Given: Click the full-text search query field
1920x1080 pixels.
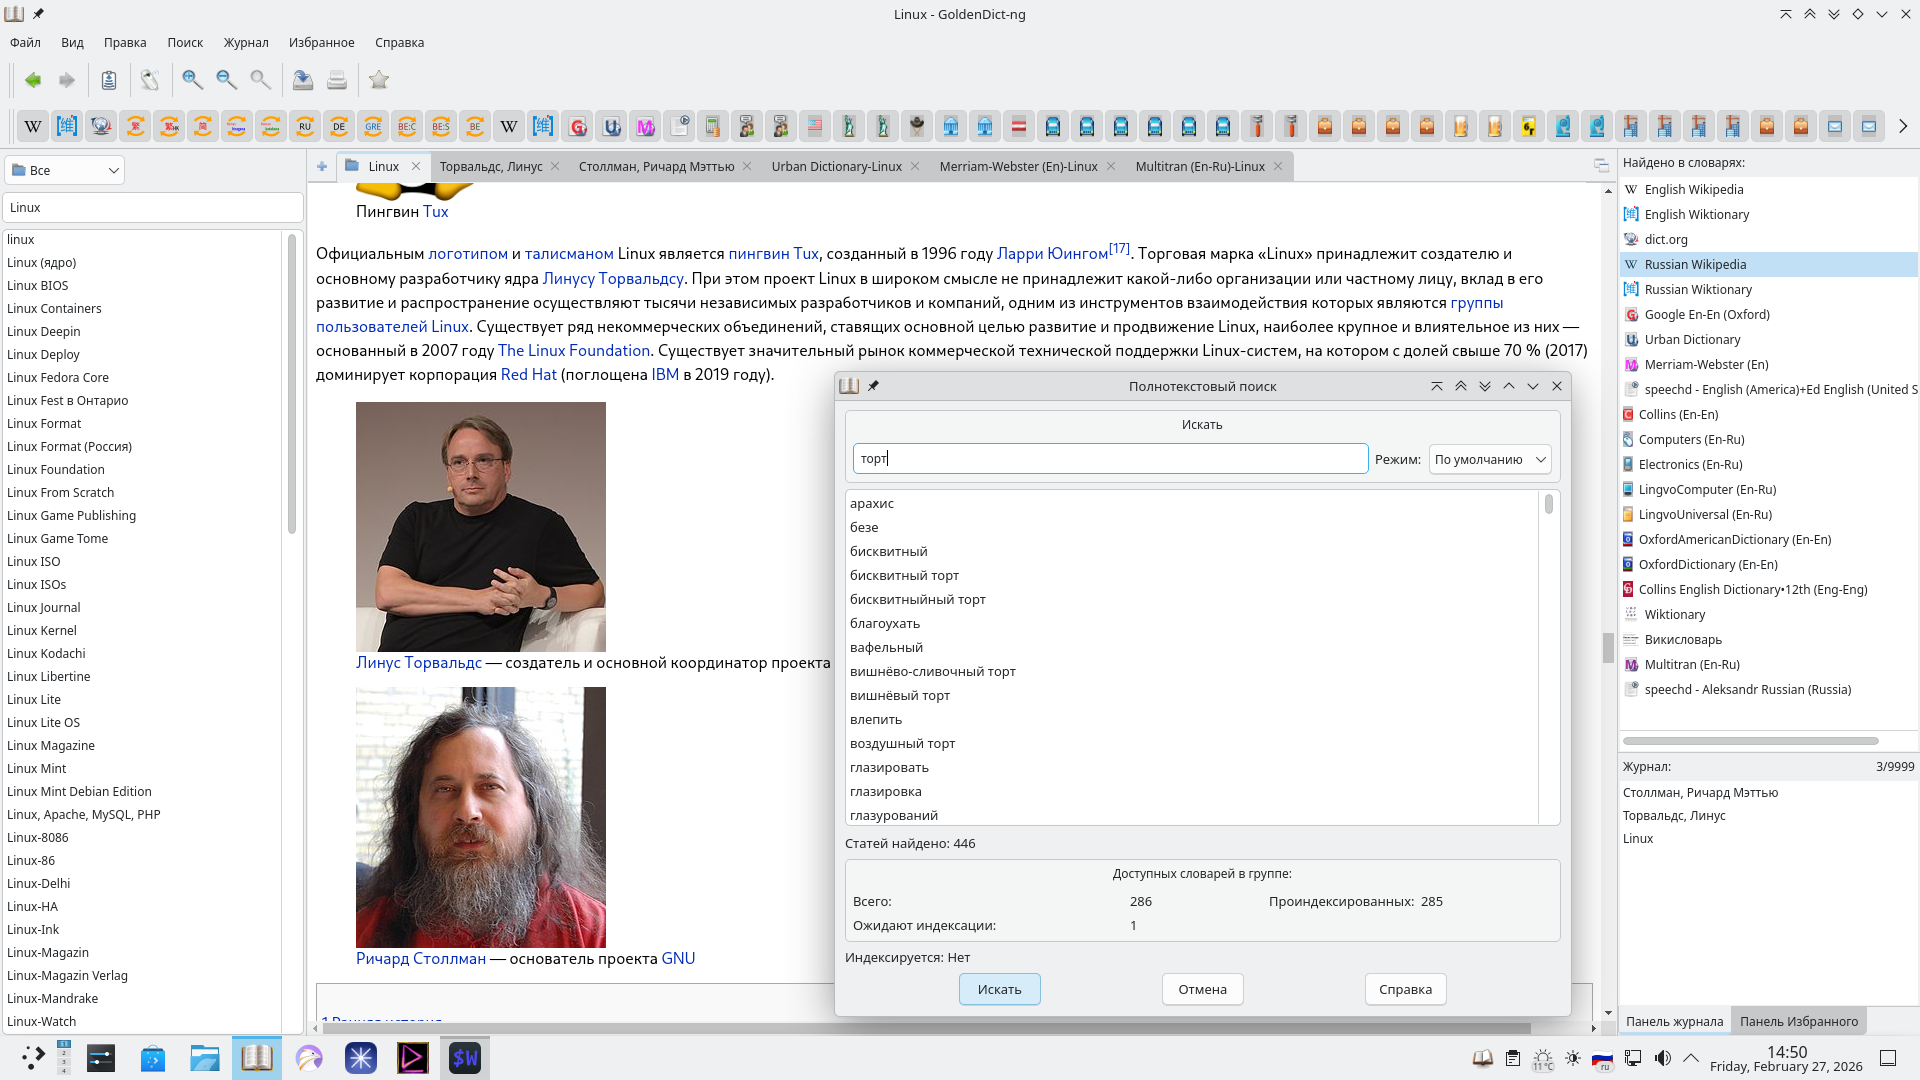Looking at the screenshot, I should (x=1110, y=459).
